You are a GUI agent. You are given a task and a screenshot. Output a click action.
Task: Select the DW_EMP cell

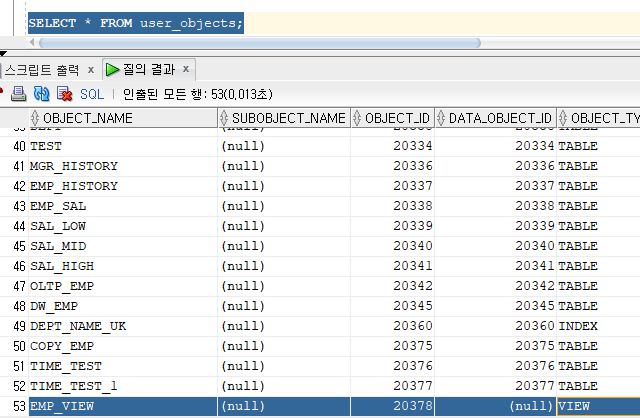pos(123,306)
